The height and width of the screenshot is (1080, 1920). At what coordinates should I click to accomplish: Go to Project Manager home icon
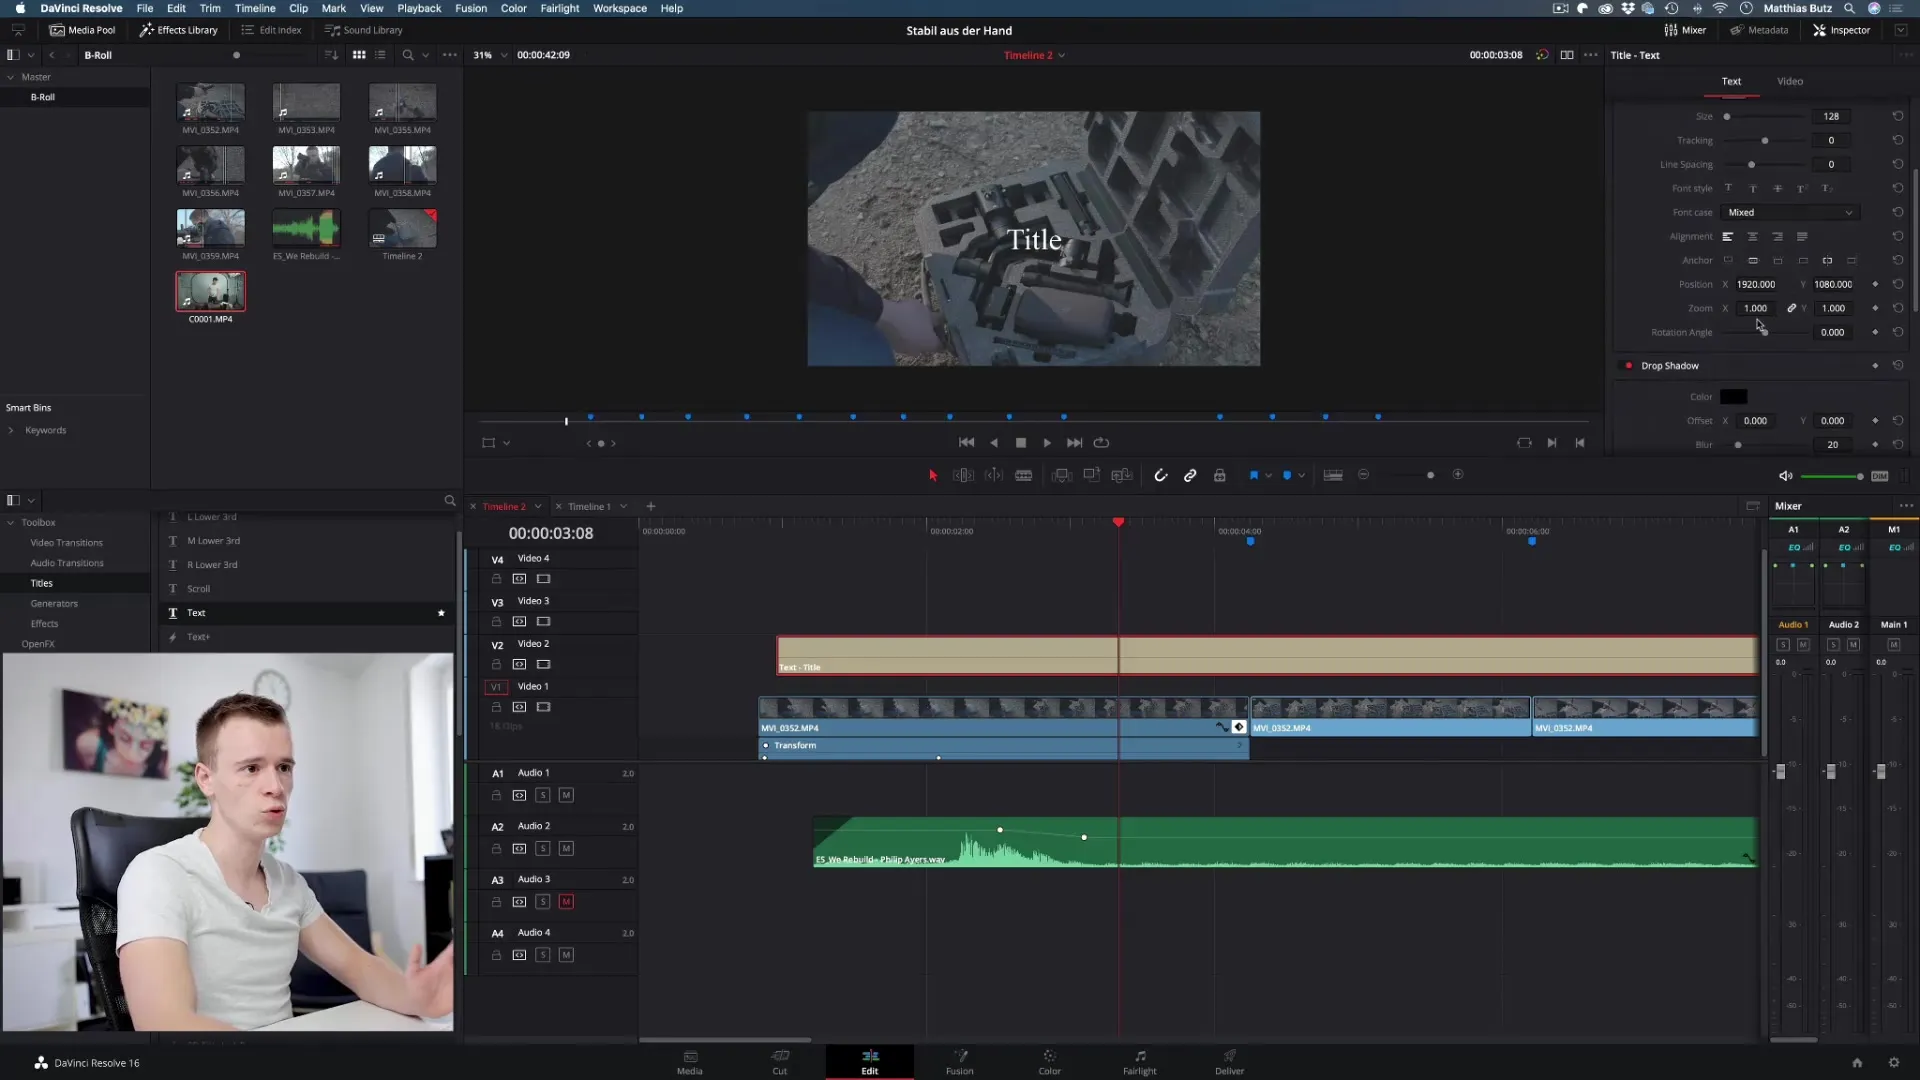coord(1857,1062)
